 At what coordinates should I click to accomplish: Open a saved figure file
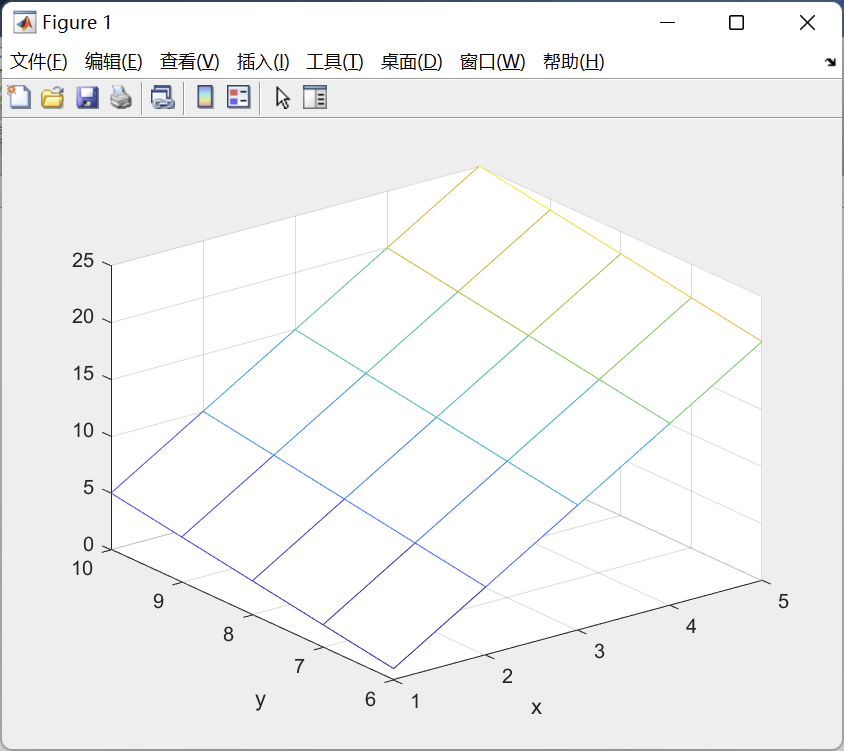pos(52,97)
